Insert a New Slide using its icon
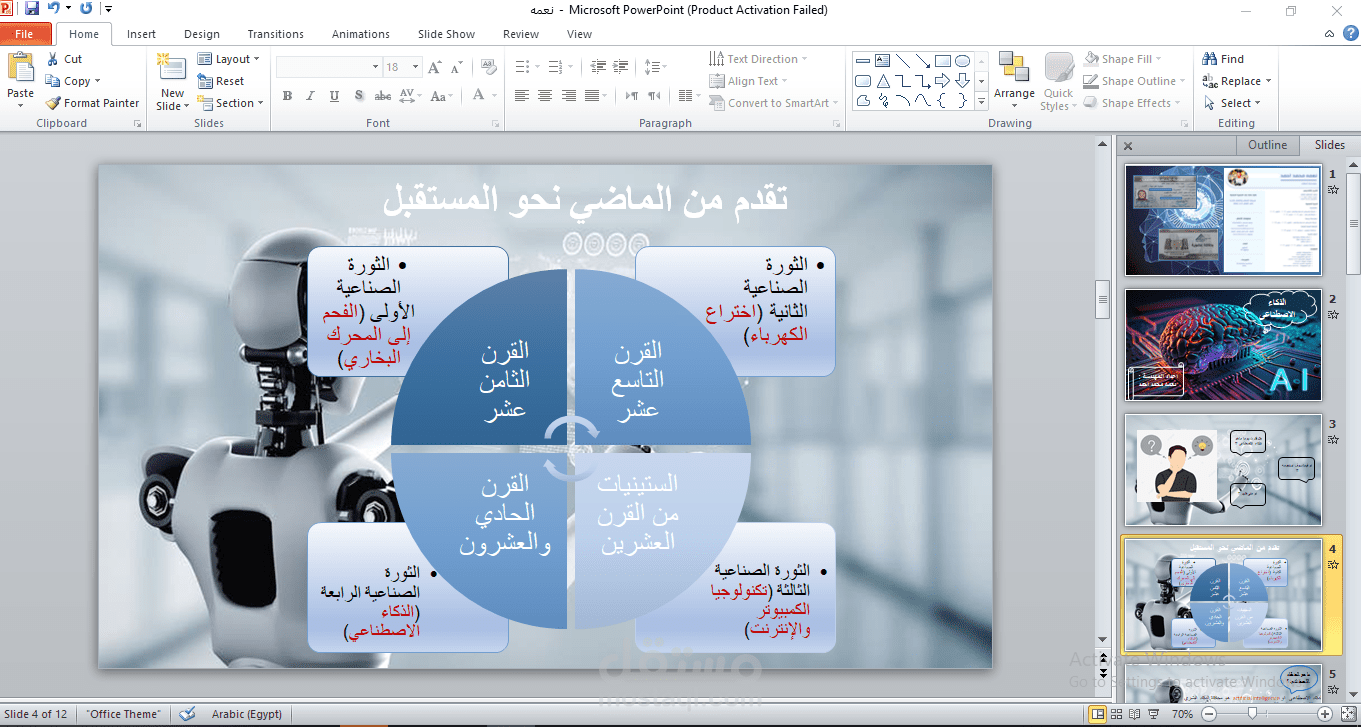 [x=172, y=69]
